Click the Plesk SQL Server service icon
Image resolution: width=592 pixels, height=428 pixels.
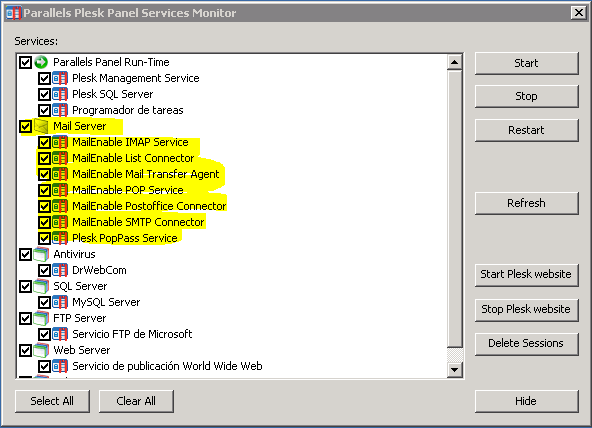(60, 94)
